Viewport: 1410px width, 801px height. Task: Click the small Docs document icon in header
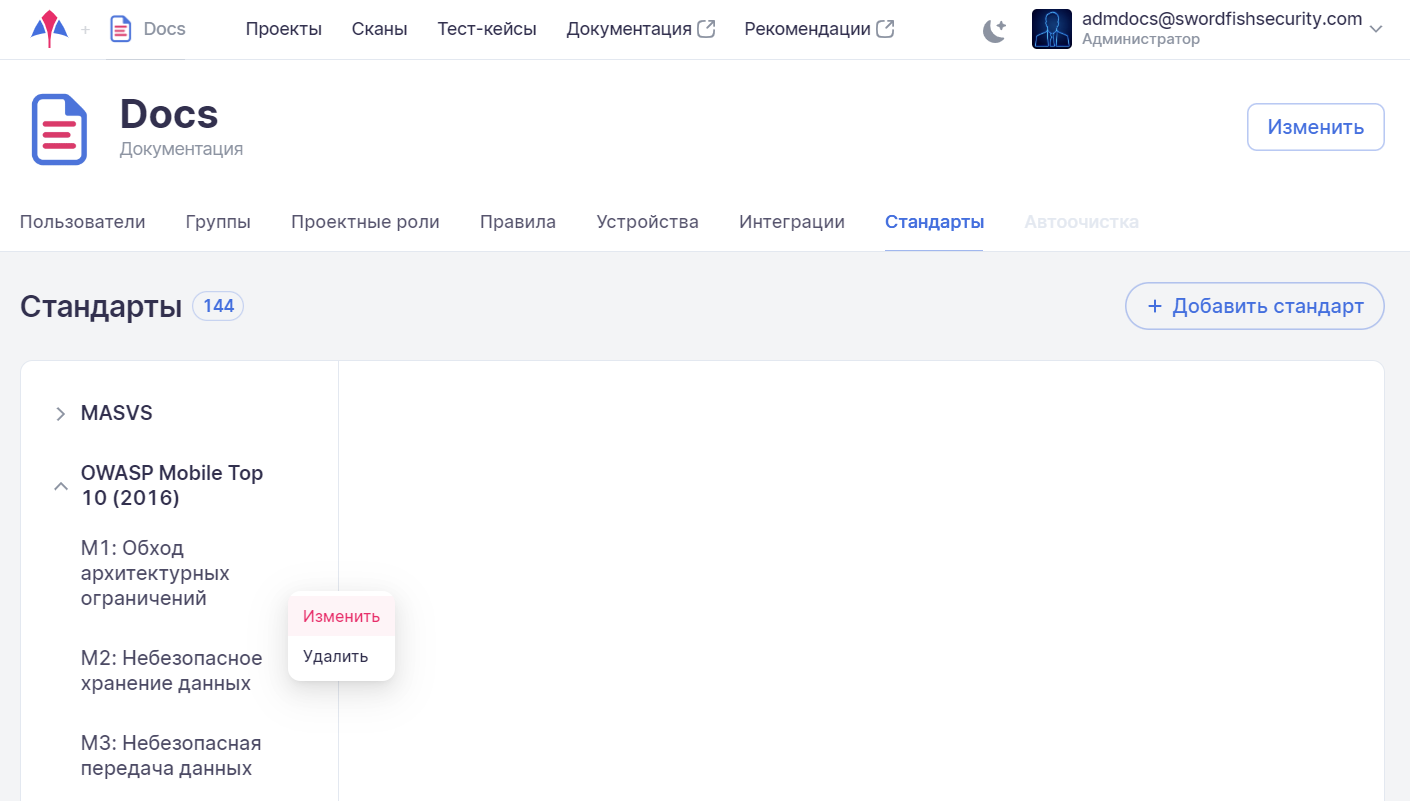pyautogui.click(x=121, y=29)
